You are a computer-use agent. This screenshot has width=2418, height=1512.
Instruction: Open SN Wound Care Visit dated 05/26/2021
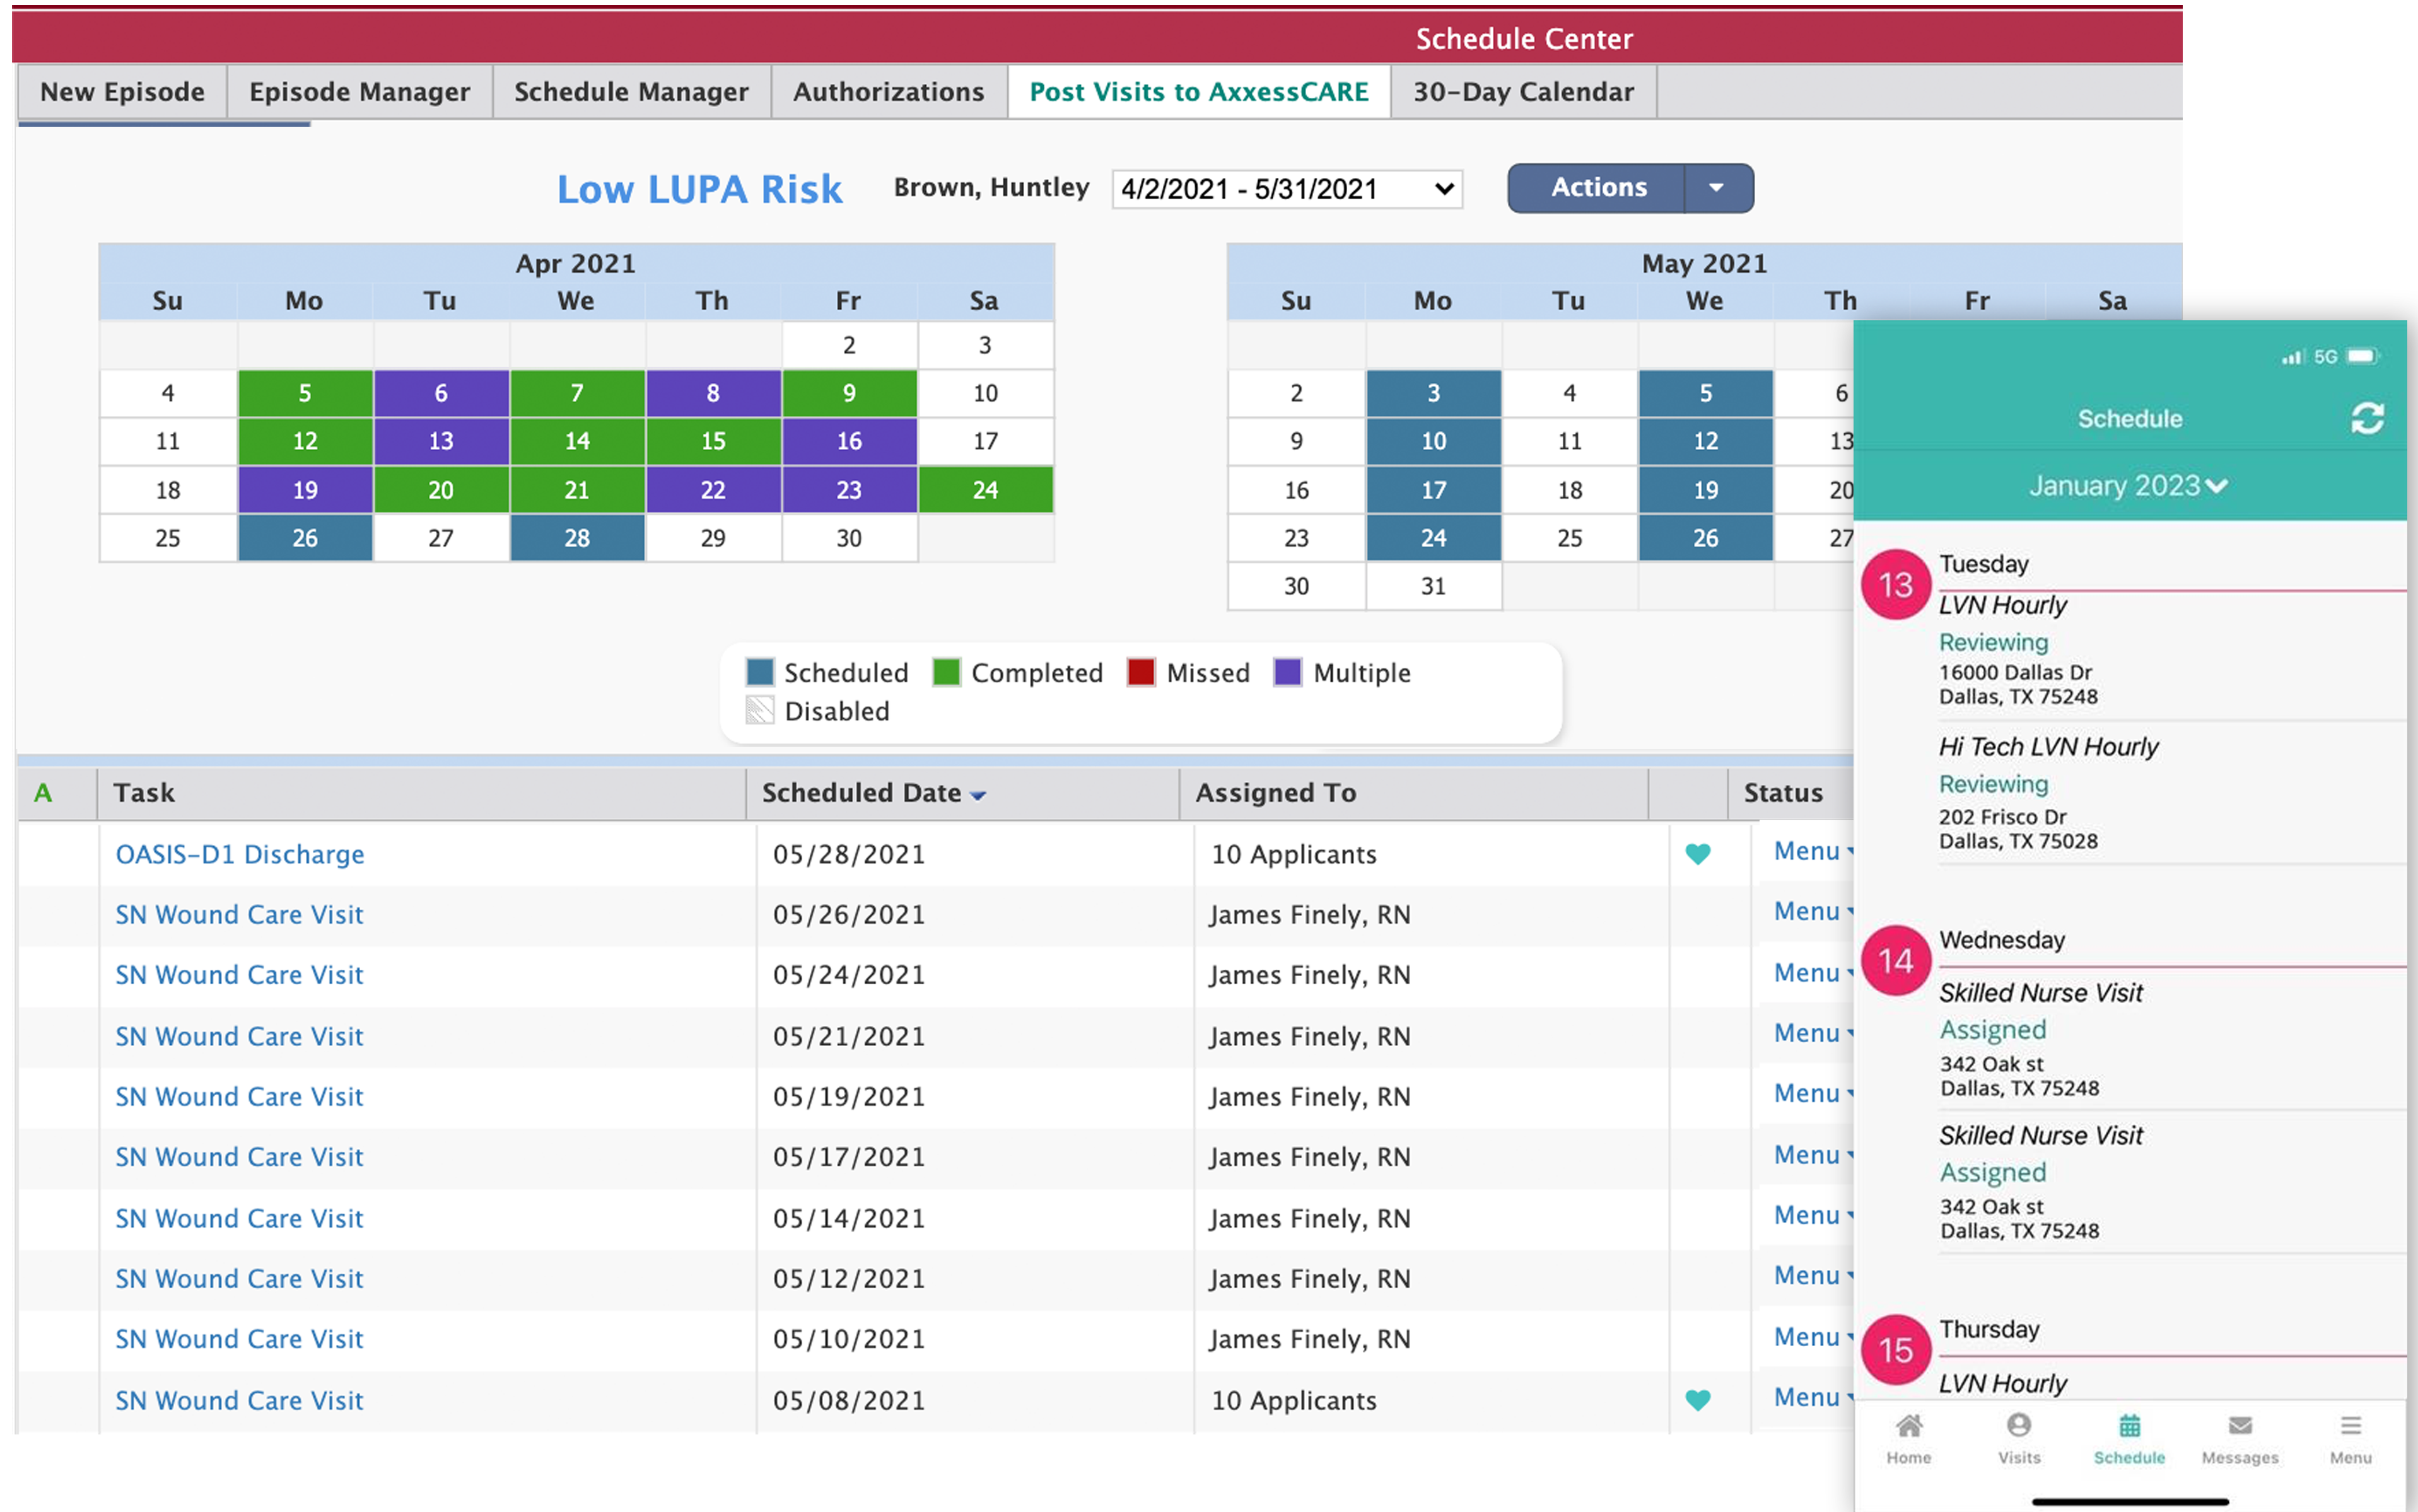point(239,914)
